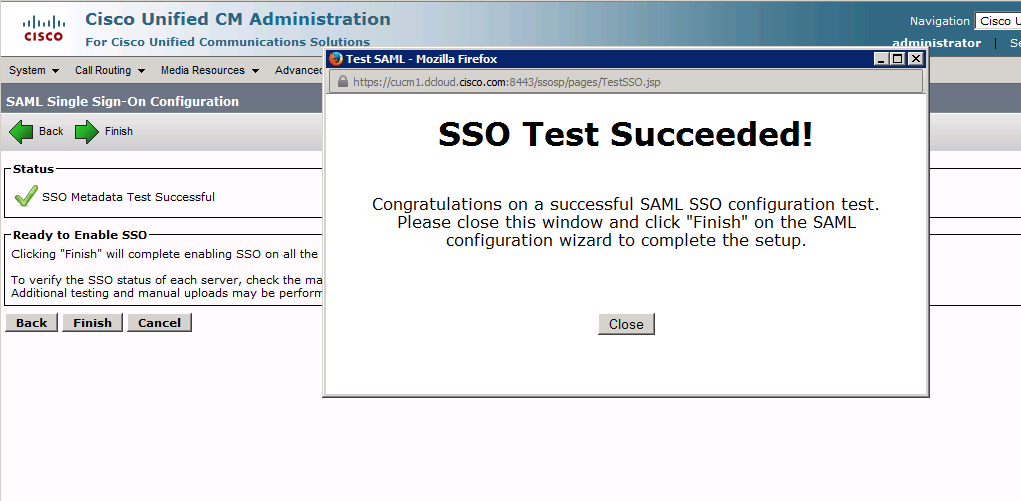
Task: Click the administrator user link
Action: (936, 43)
